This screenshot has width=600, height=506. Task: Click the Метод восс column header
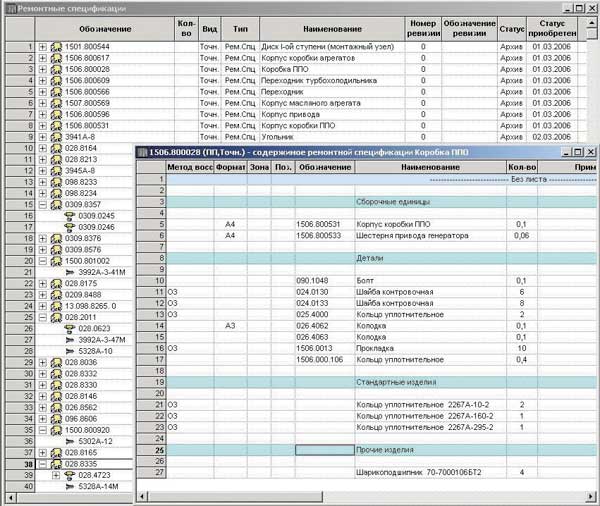click(190, 167)
